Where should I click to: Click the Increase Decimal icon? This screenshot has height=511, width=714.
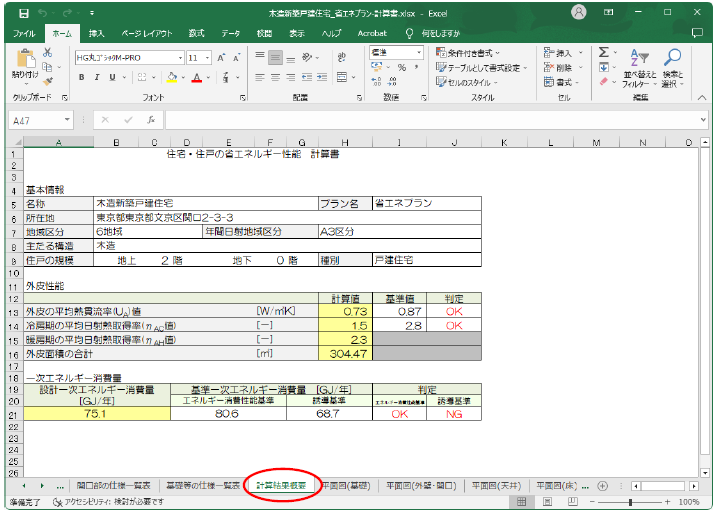(x=376, y=82)
